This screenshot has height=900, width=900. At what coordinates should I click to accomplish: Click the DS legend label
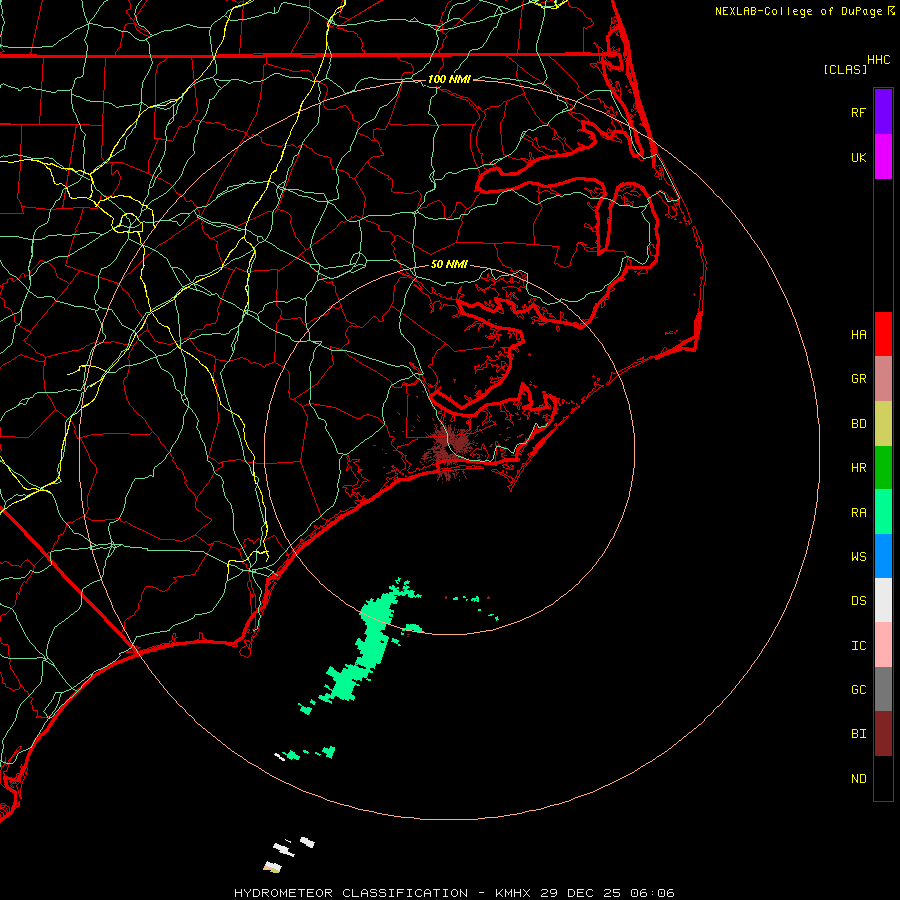pos(858,601)
